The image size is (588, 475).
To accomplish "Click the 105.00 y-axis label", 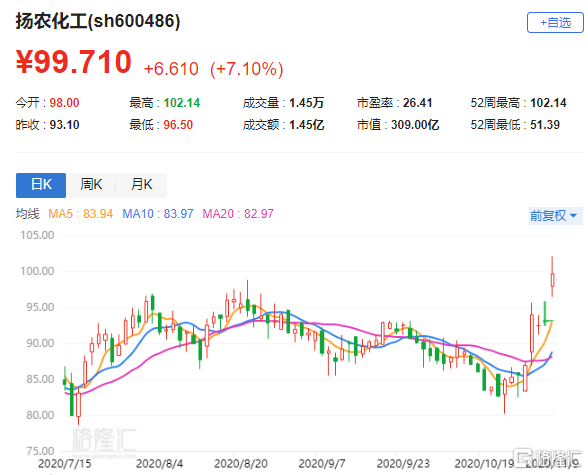I will (37, 235).
